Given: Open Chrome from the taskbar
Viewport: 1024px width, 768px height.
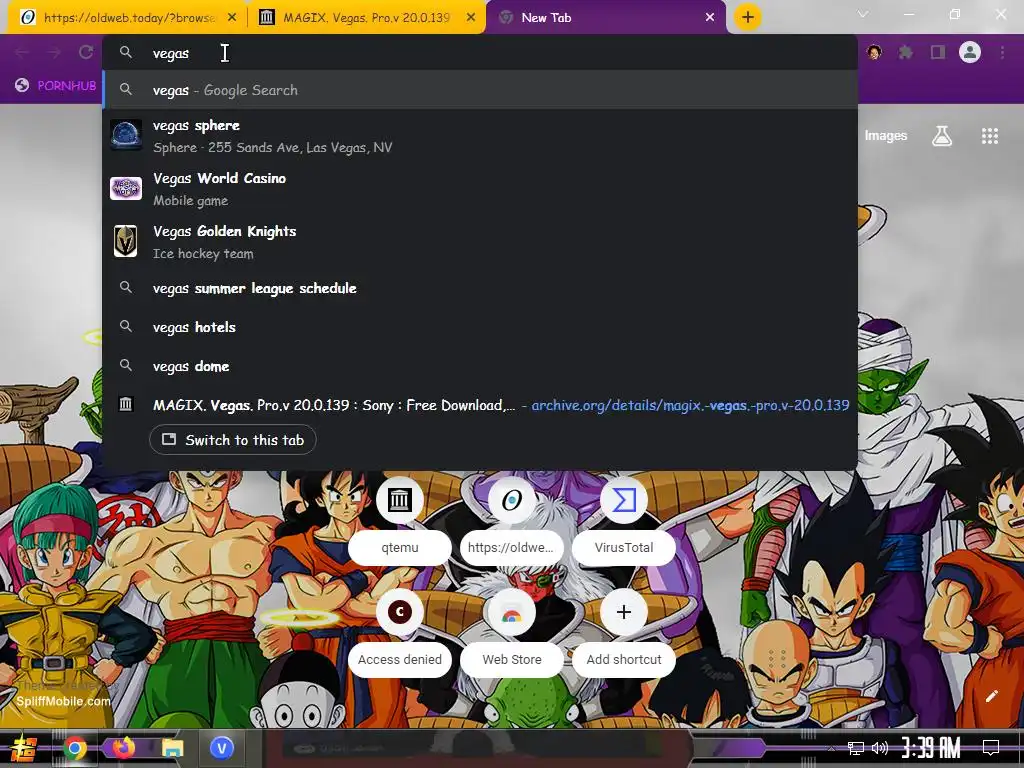Looking at the screenshot, I should coord(74,748).
